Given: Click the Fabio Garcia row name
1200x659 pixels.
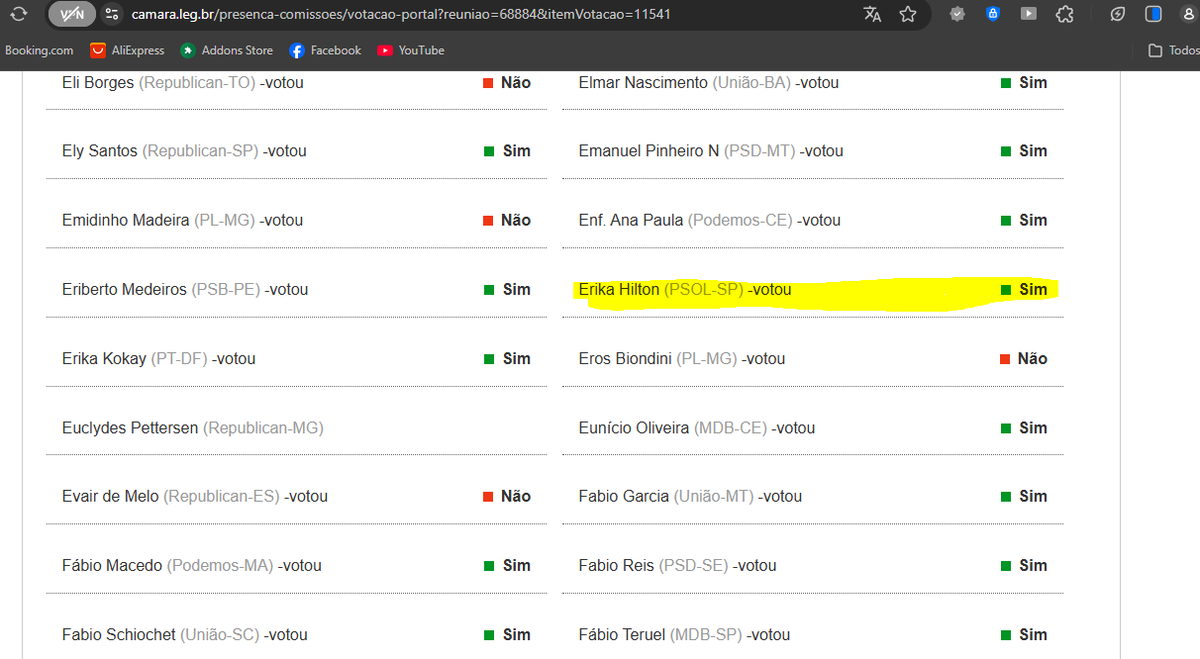Looking at the screenshot, I should coord(624,496).
